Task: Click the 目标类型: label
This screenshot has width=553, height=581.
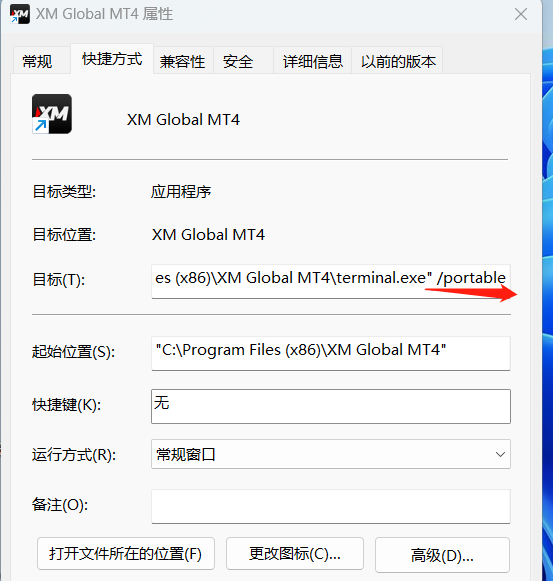Action: coord(64,192)
